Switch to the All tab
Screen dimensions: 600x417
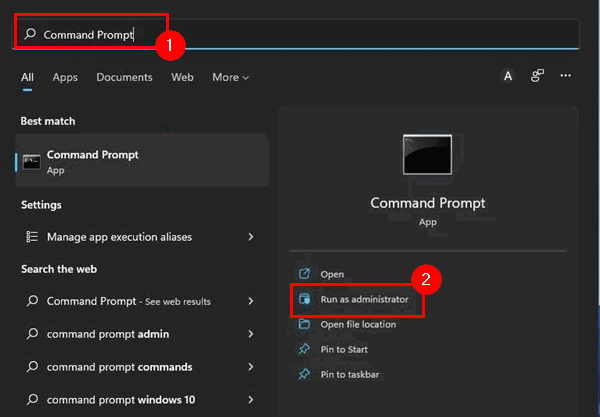pos(27,77)
